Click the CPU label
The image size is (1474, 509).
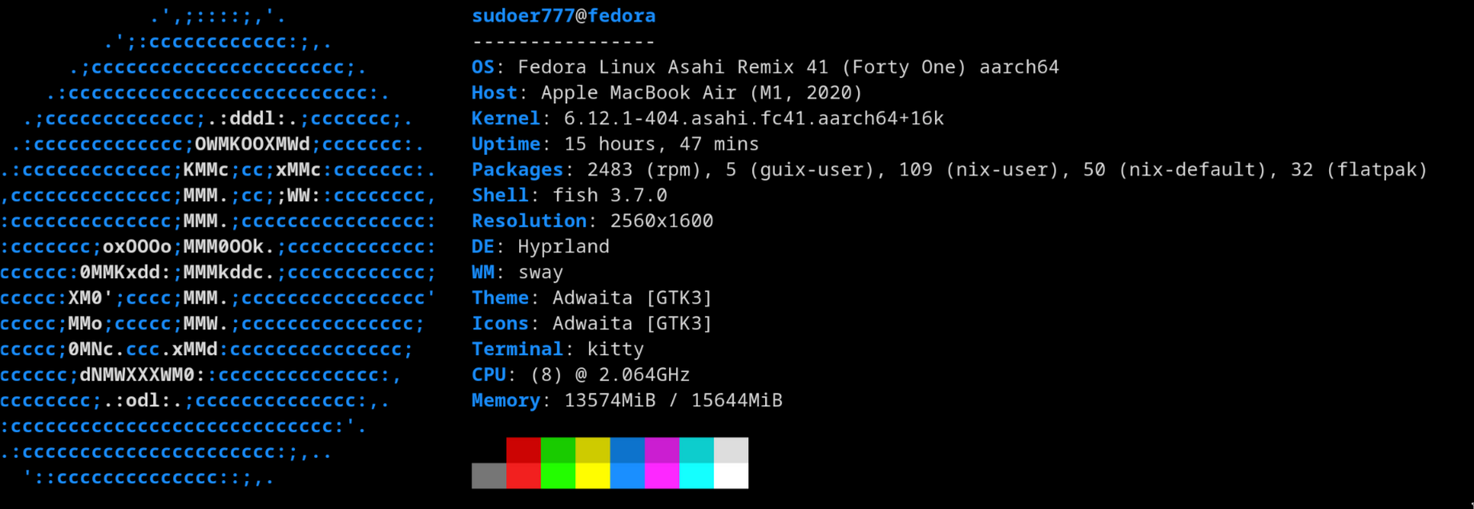(489, 375)
